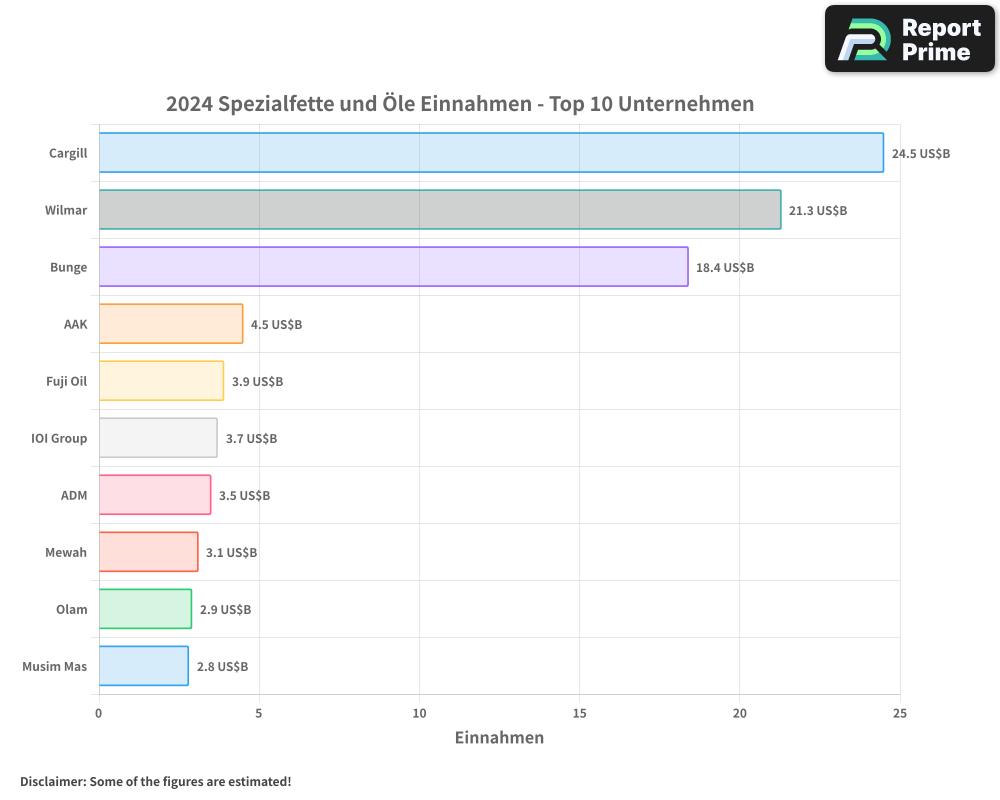The width and height of the screenshot is (1000, 800).
Task: Click the ADM pink bar
Action: coord(154,495)
